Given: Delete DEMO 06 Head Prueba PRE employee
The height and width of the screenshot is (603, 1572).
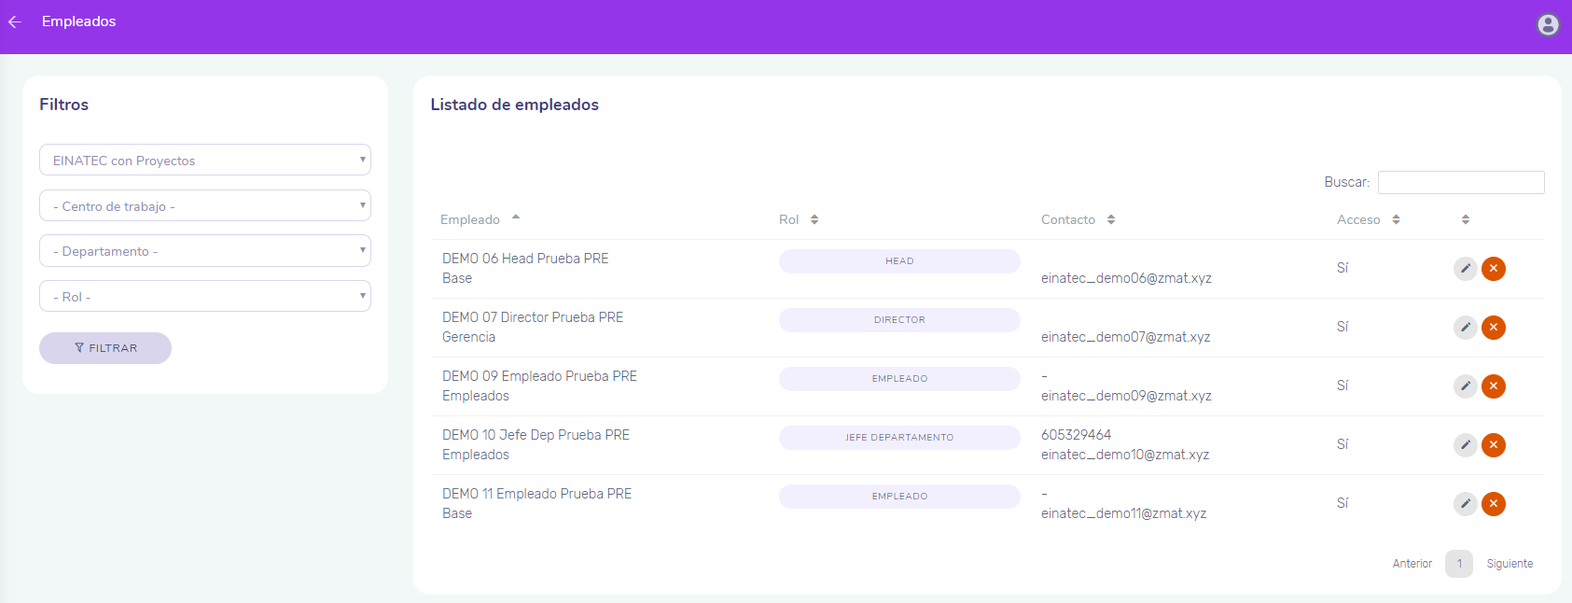Looking at the screenshot, I should 1493,268.
